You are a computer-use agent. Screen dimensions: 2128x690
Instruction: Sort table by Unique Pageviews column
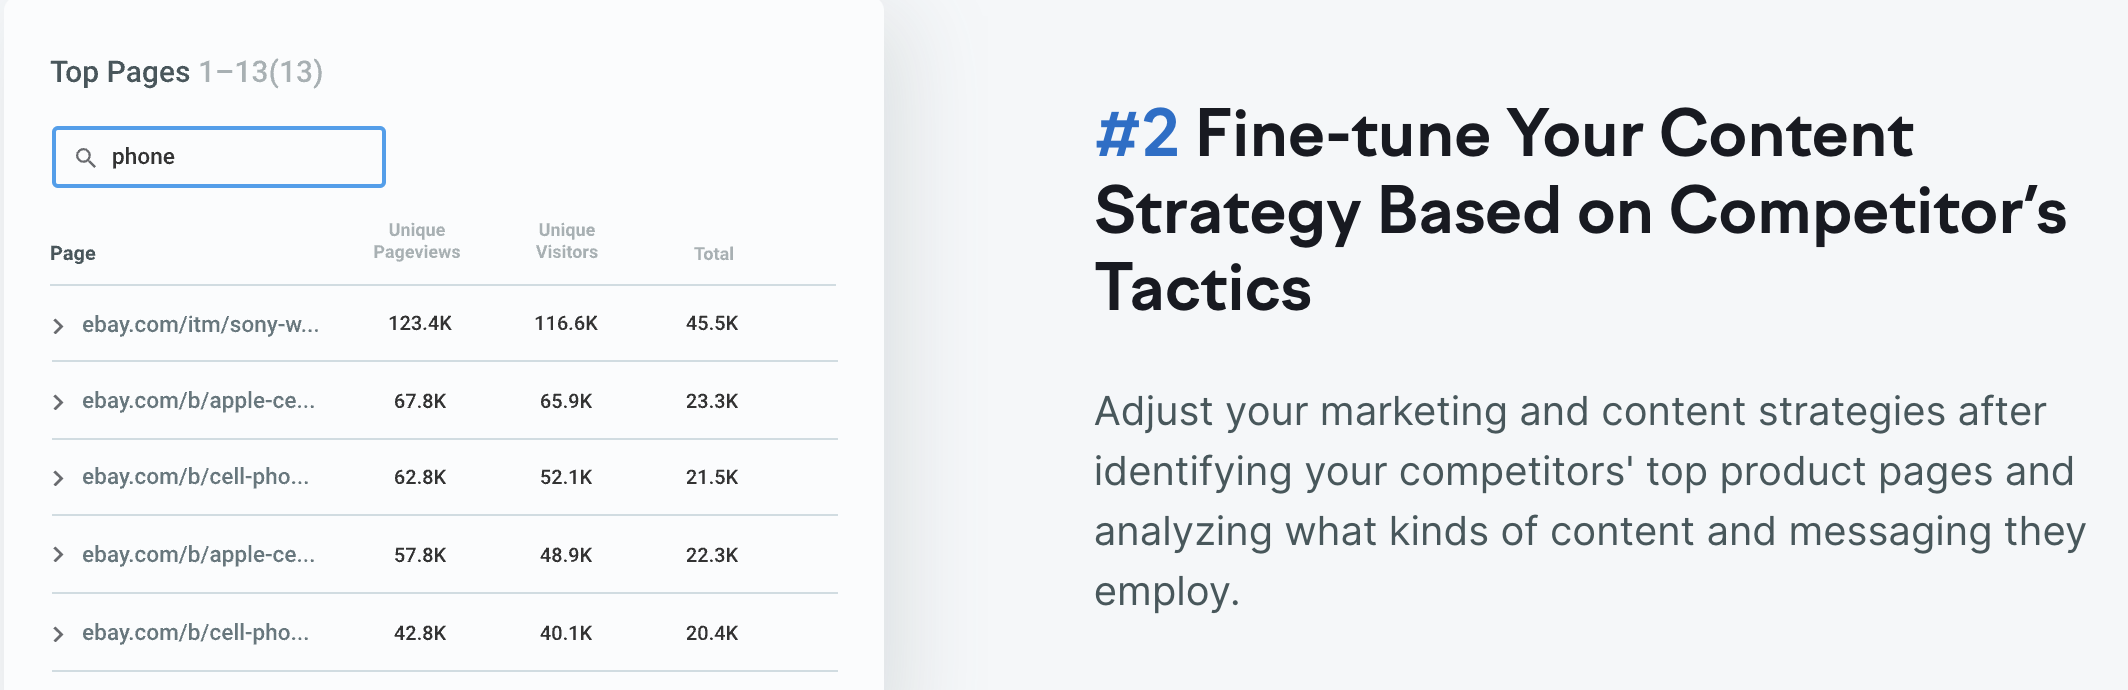point(416,241)
